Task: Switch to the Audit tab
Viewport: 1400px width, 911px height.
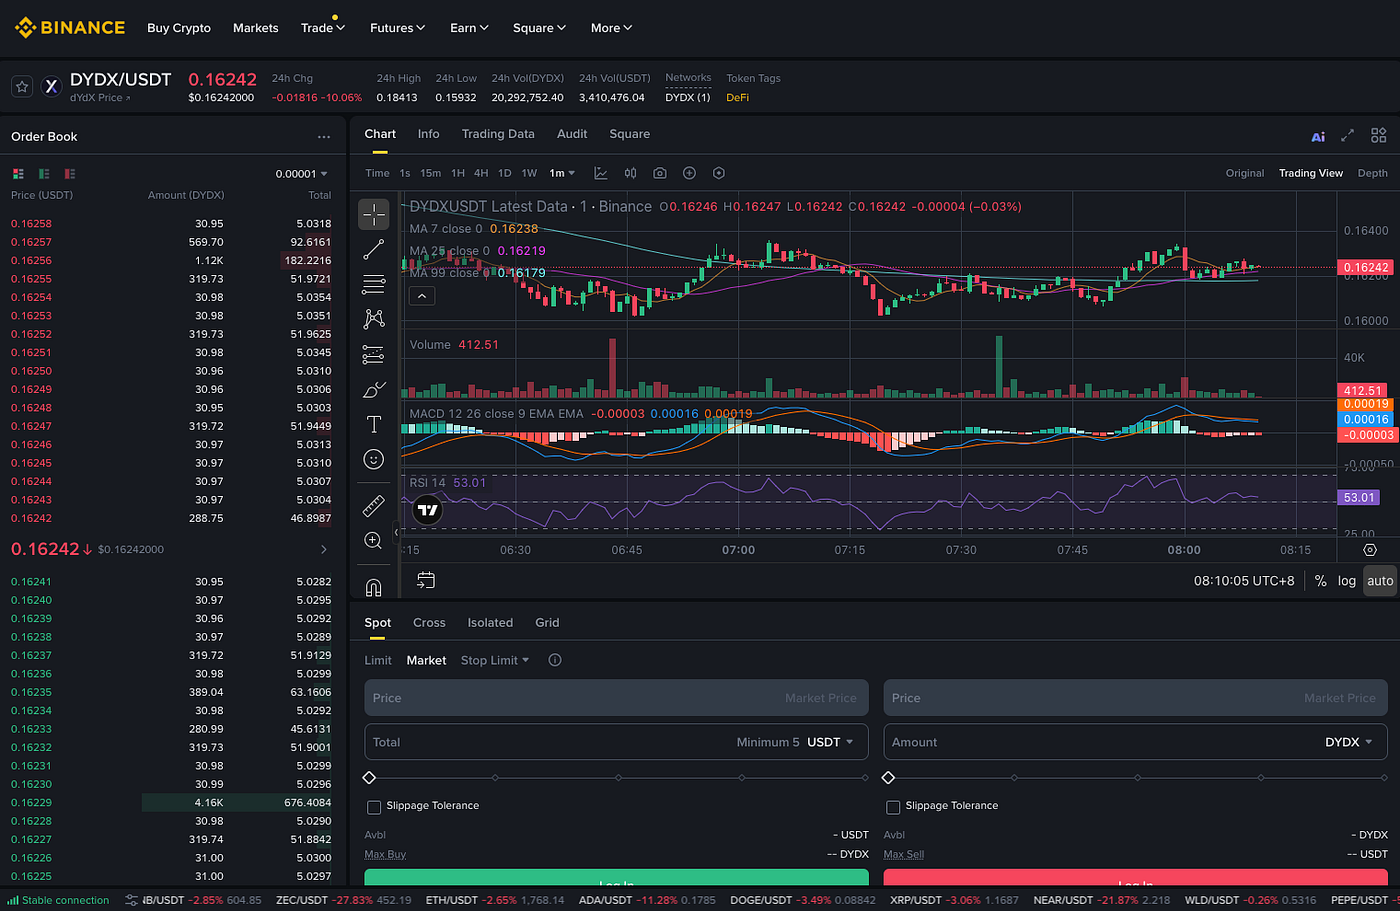Action: click(572, 134)
